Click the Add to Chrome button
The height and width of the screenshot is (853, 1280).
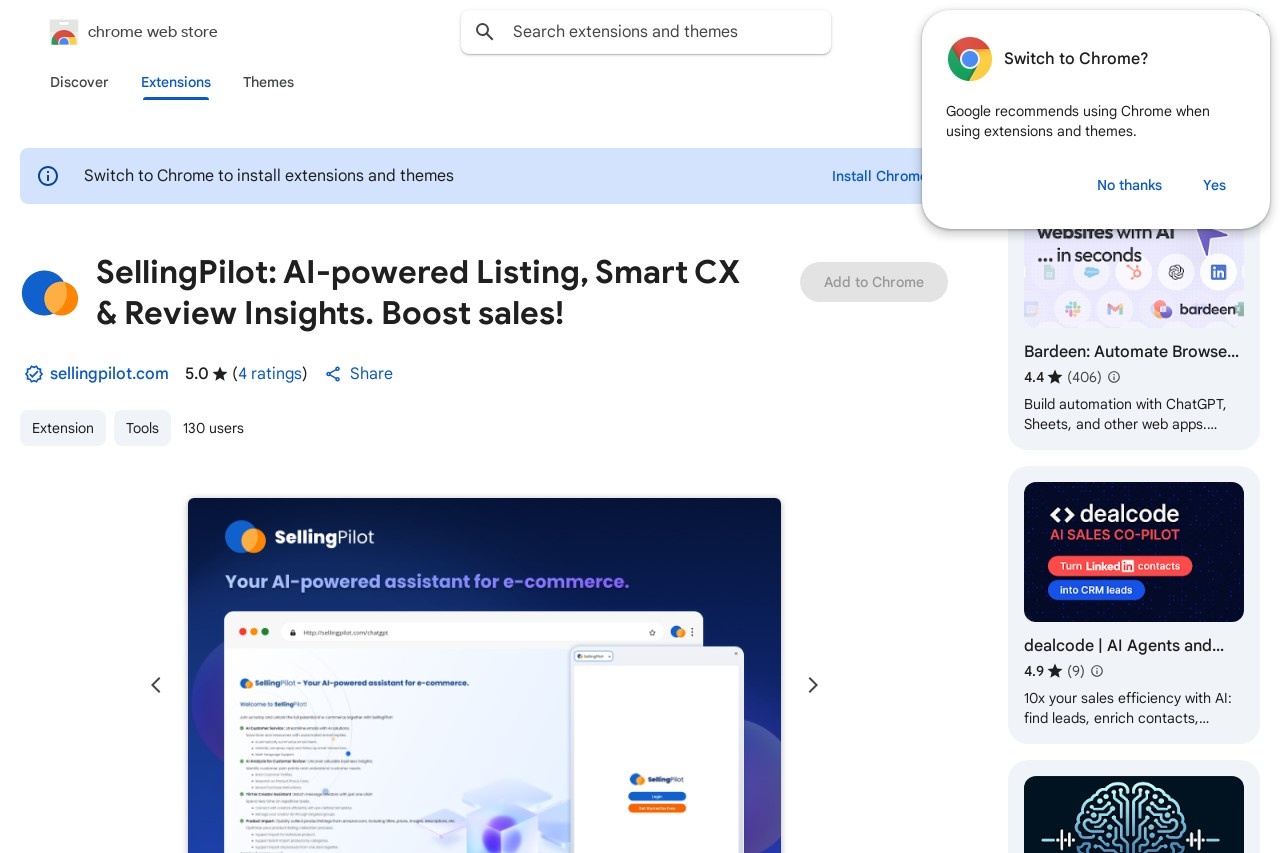[x=874, y=282]
